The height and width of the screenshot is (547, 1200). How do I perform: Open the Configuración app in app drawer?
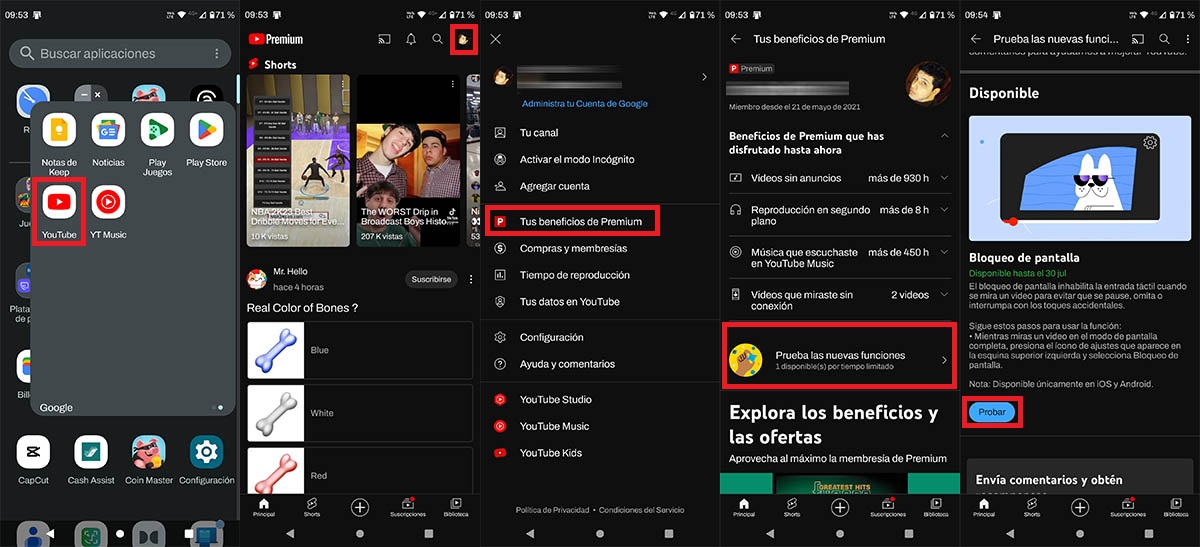(x=206, y=453)
